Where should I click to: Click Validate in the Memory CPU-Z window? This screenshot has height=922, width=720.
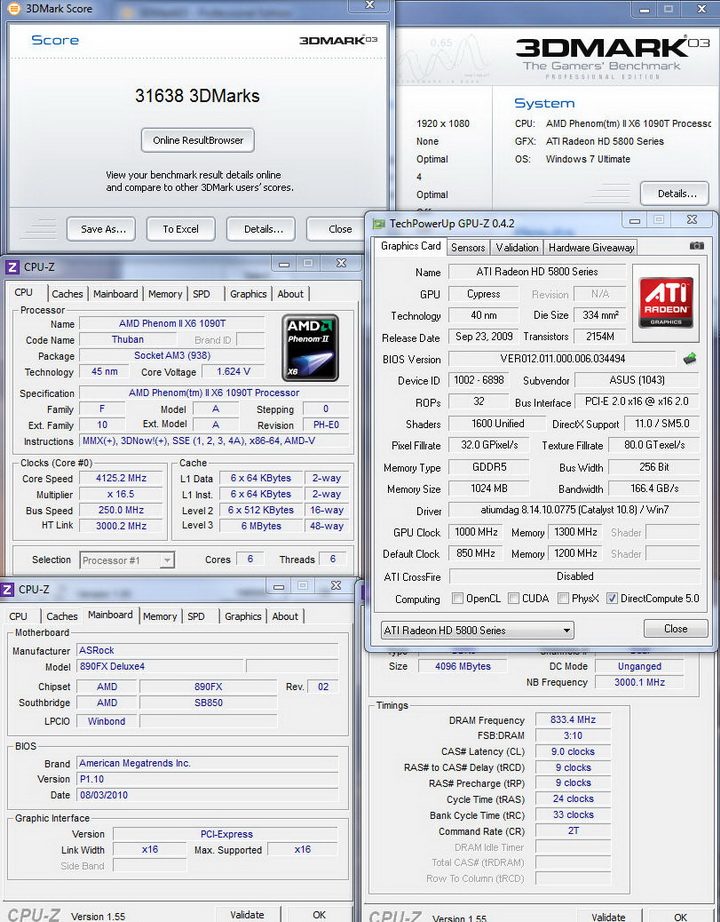[608, 917]
